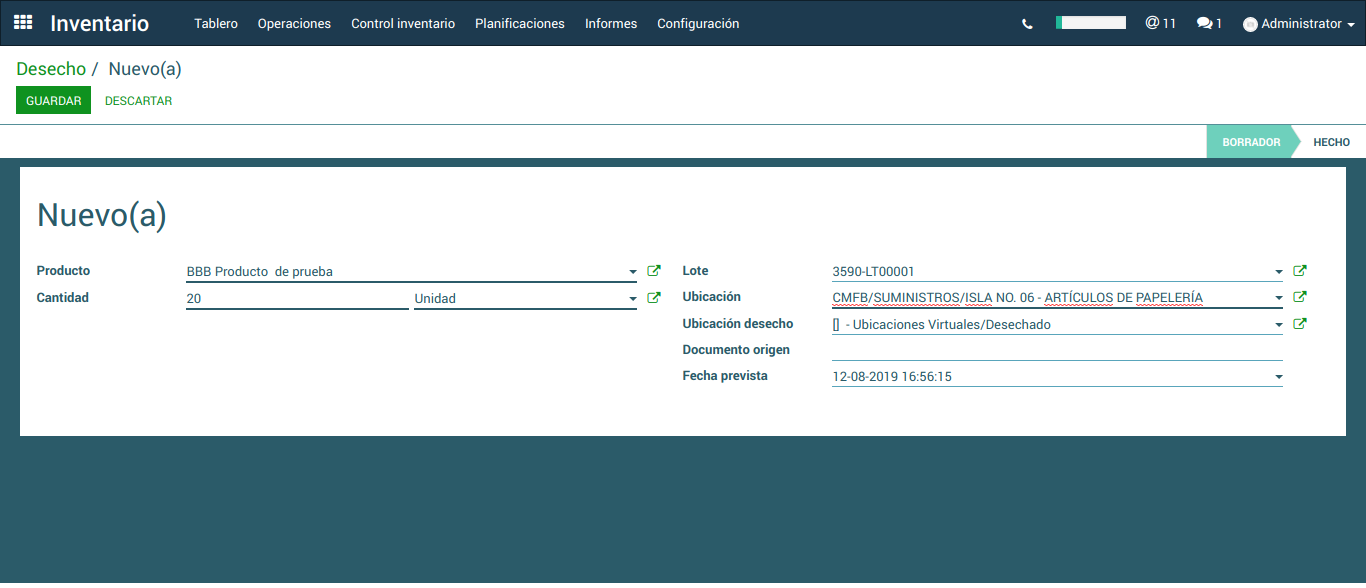Open the Informes menu
The height and width of the screenshot is (588, 1366).
point(611,24)
